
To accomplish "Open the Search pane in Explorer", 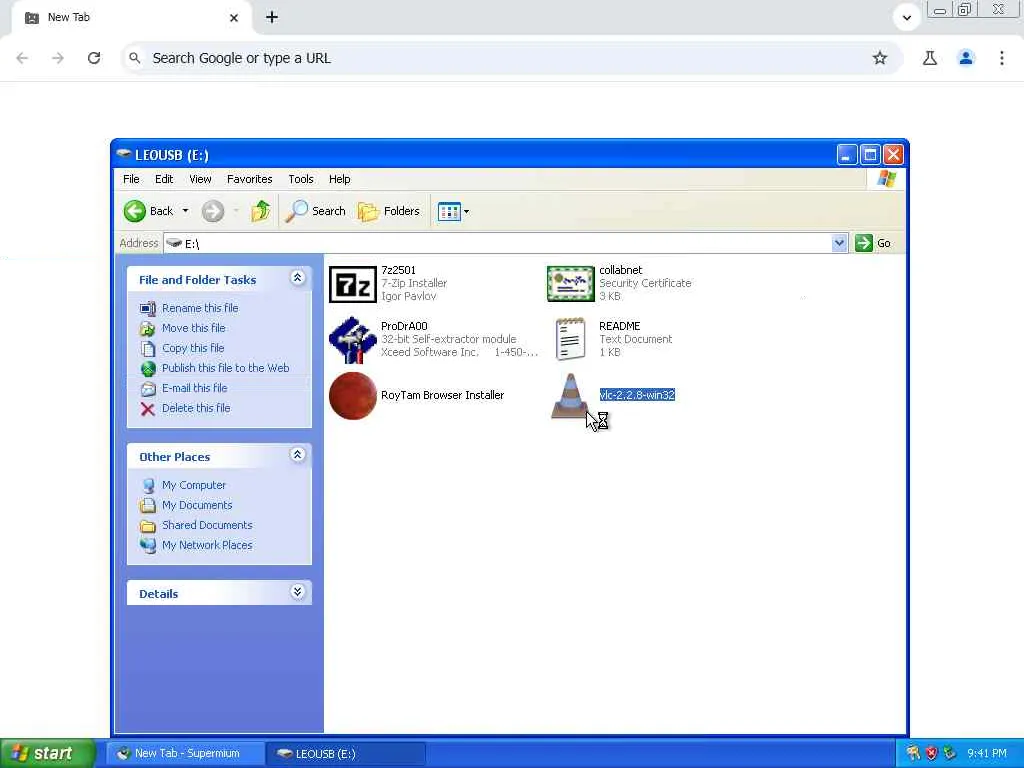I will coord(315,211).
